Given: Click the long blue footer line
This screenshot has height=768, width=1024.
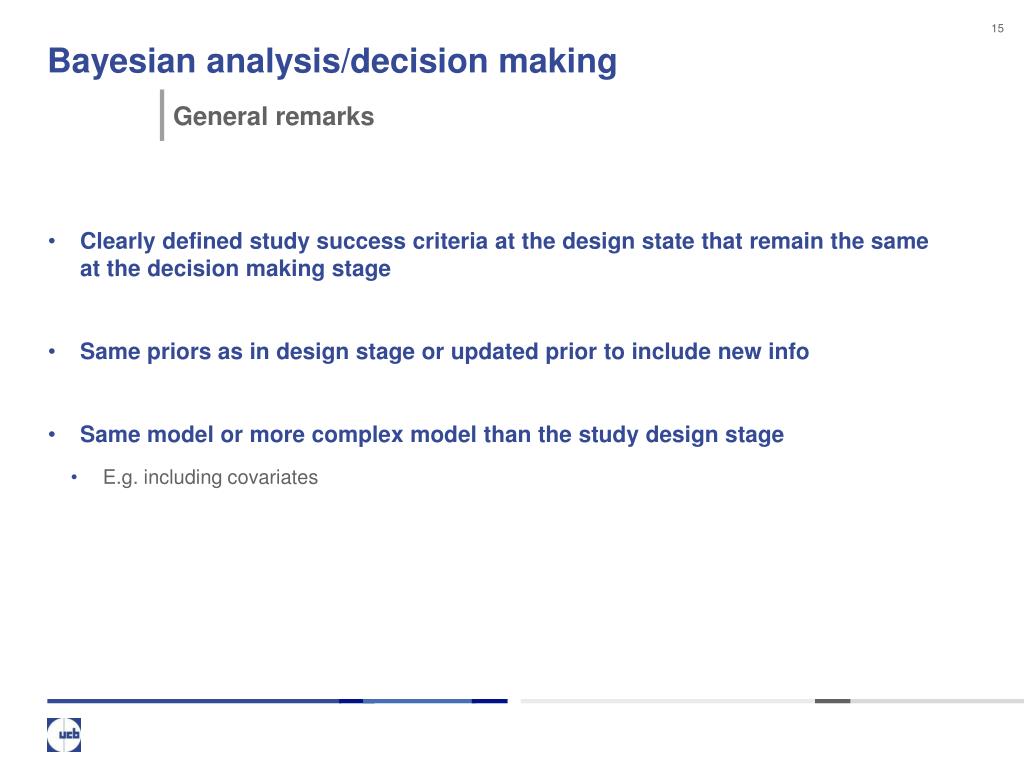Looking at the screenshot, I should 277,701.
